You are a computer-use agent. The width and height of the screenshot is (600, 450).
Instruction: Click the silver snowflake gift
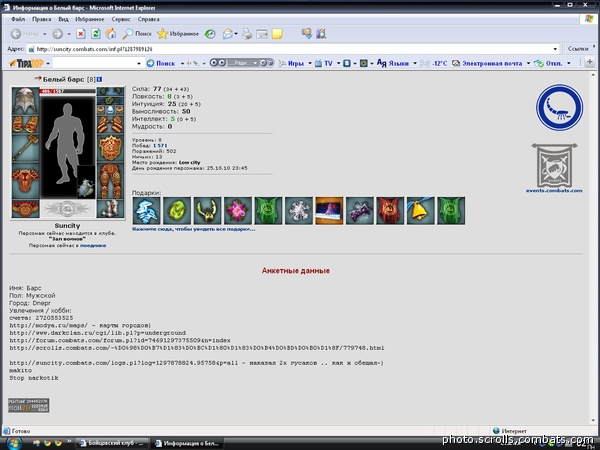pyautogui.click(x=299, y=211)
